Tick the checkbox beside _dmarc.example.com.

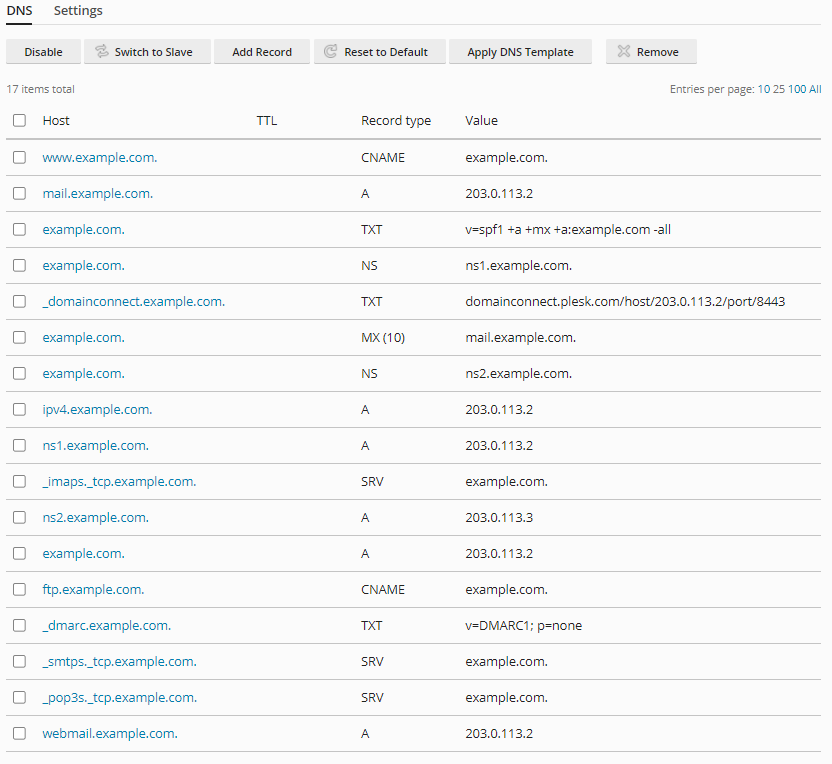pos(20,626)
